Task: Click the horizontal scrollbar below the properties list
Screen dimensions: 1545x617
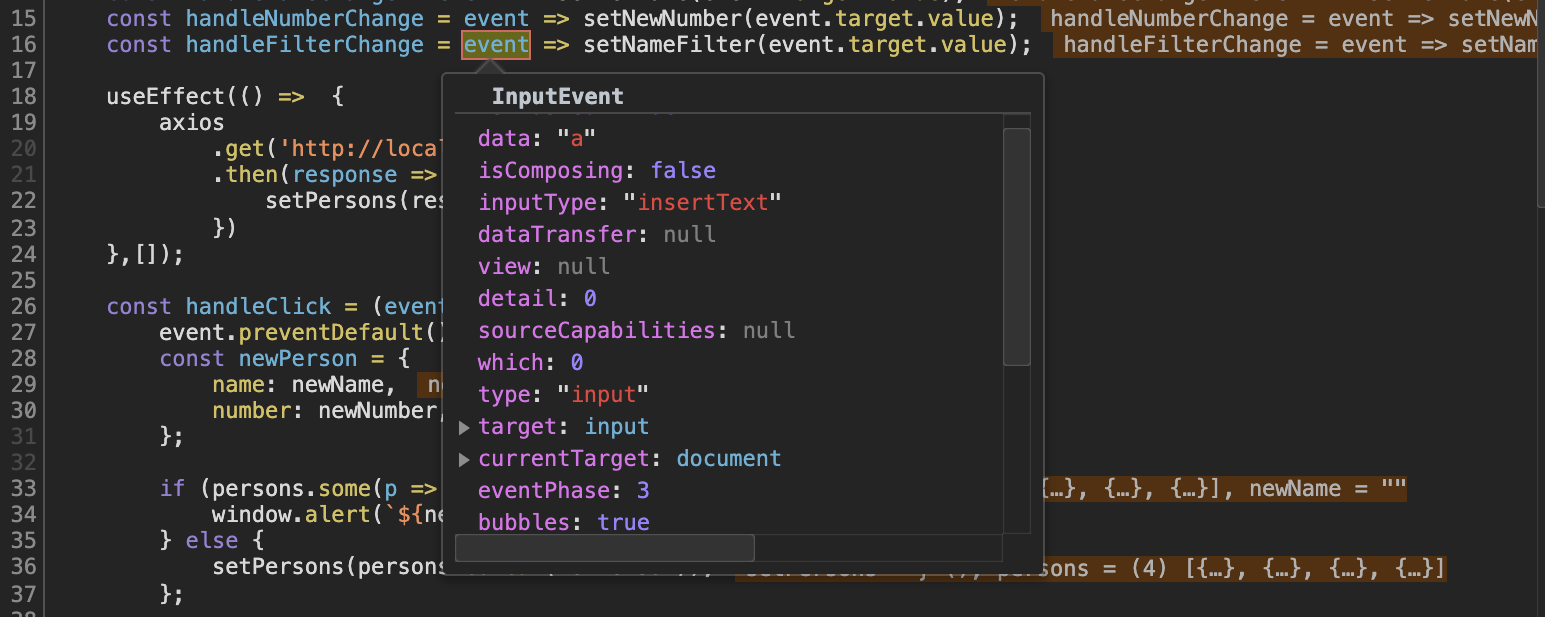Action: click(x=604, y=547)
